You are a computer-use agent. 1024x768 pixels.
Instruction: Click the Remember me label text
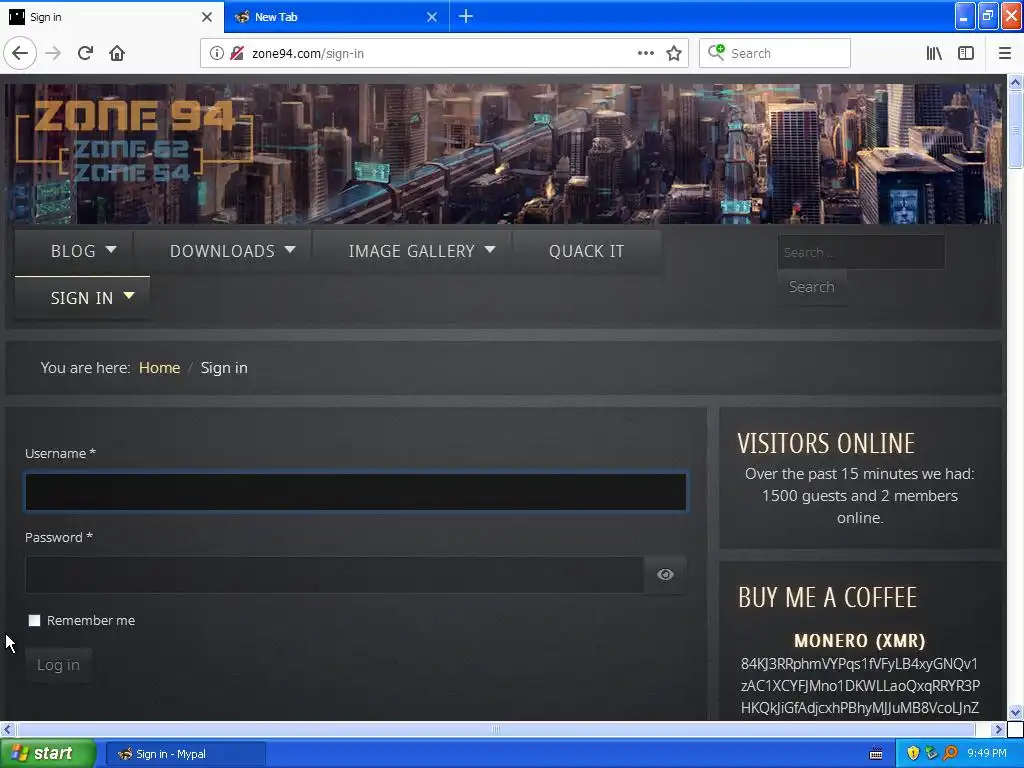point(91,620)
